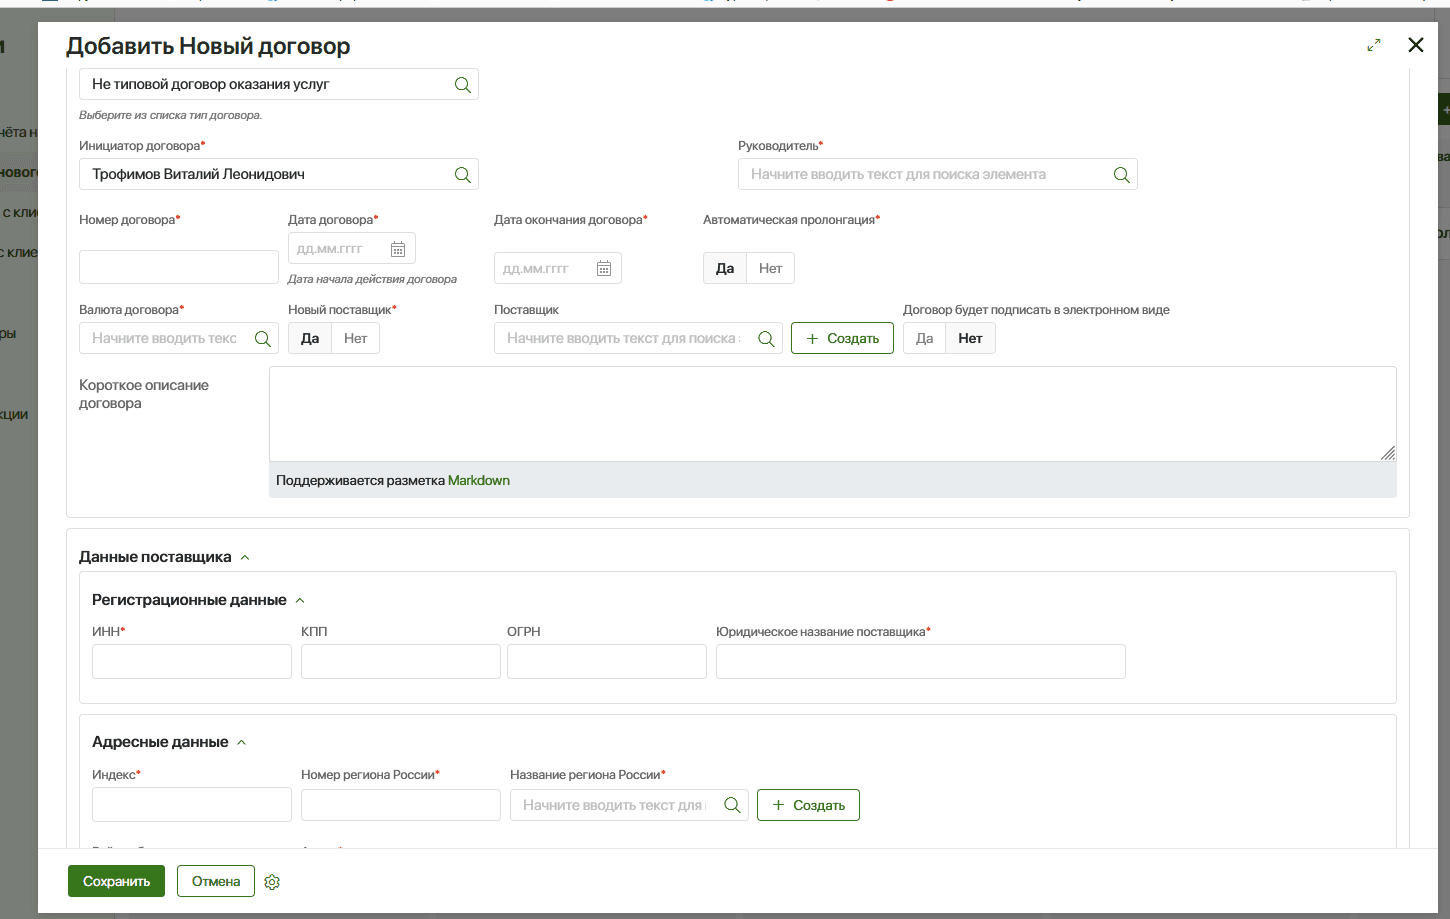Collapse Адресные данные section
This screenshot has height=919, width=1450.
point(242,743)
